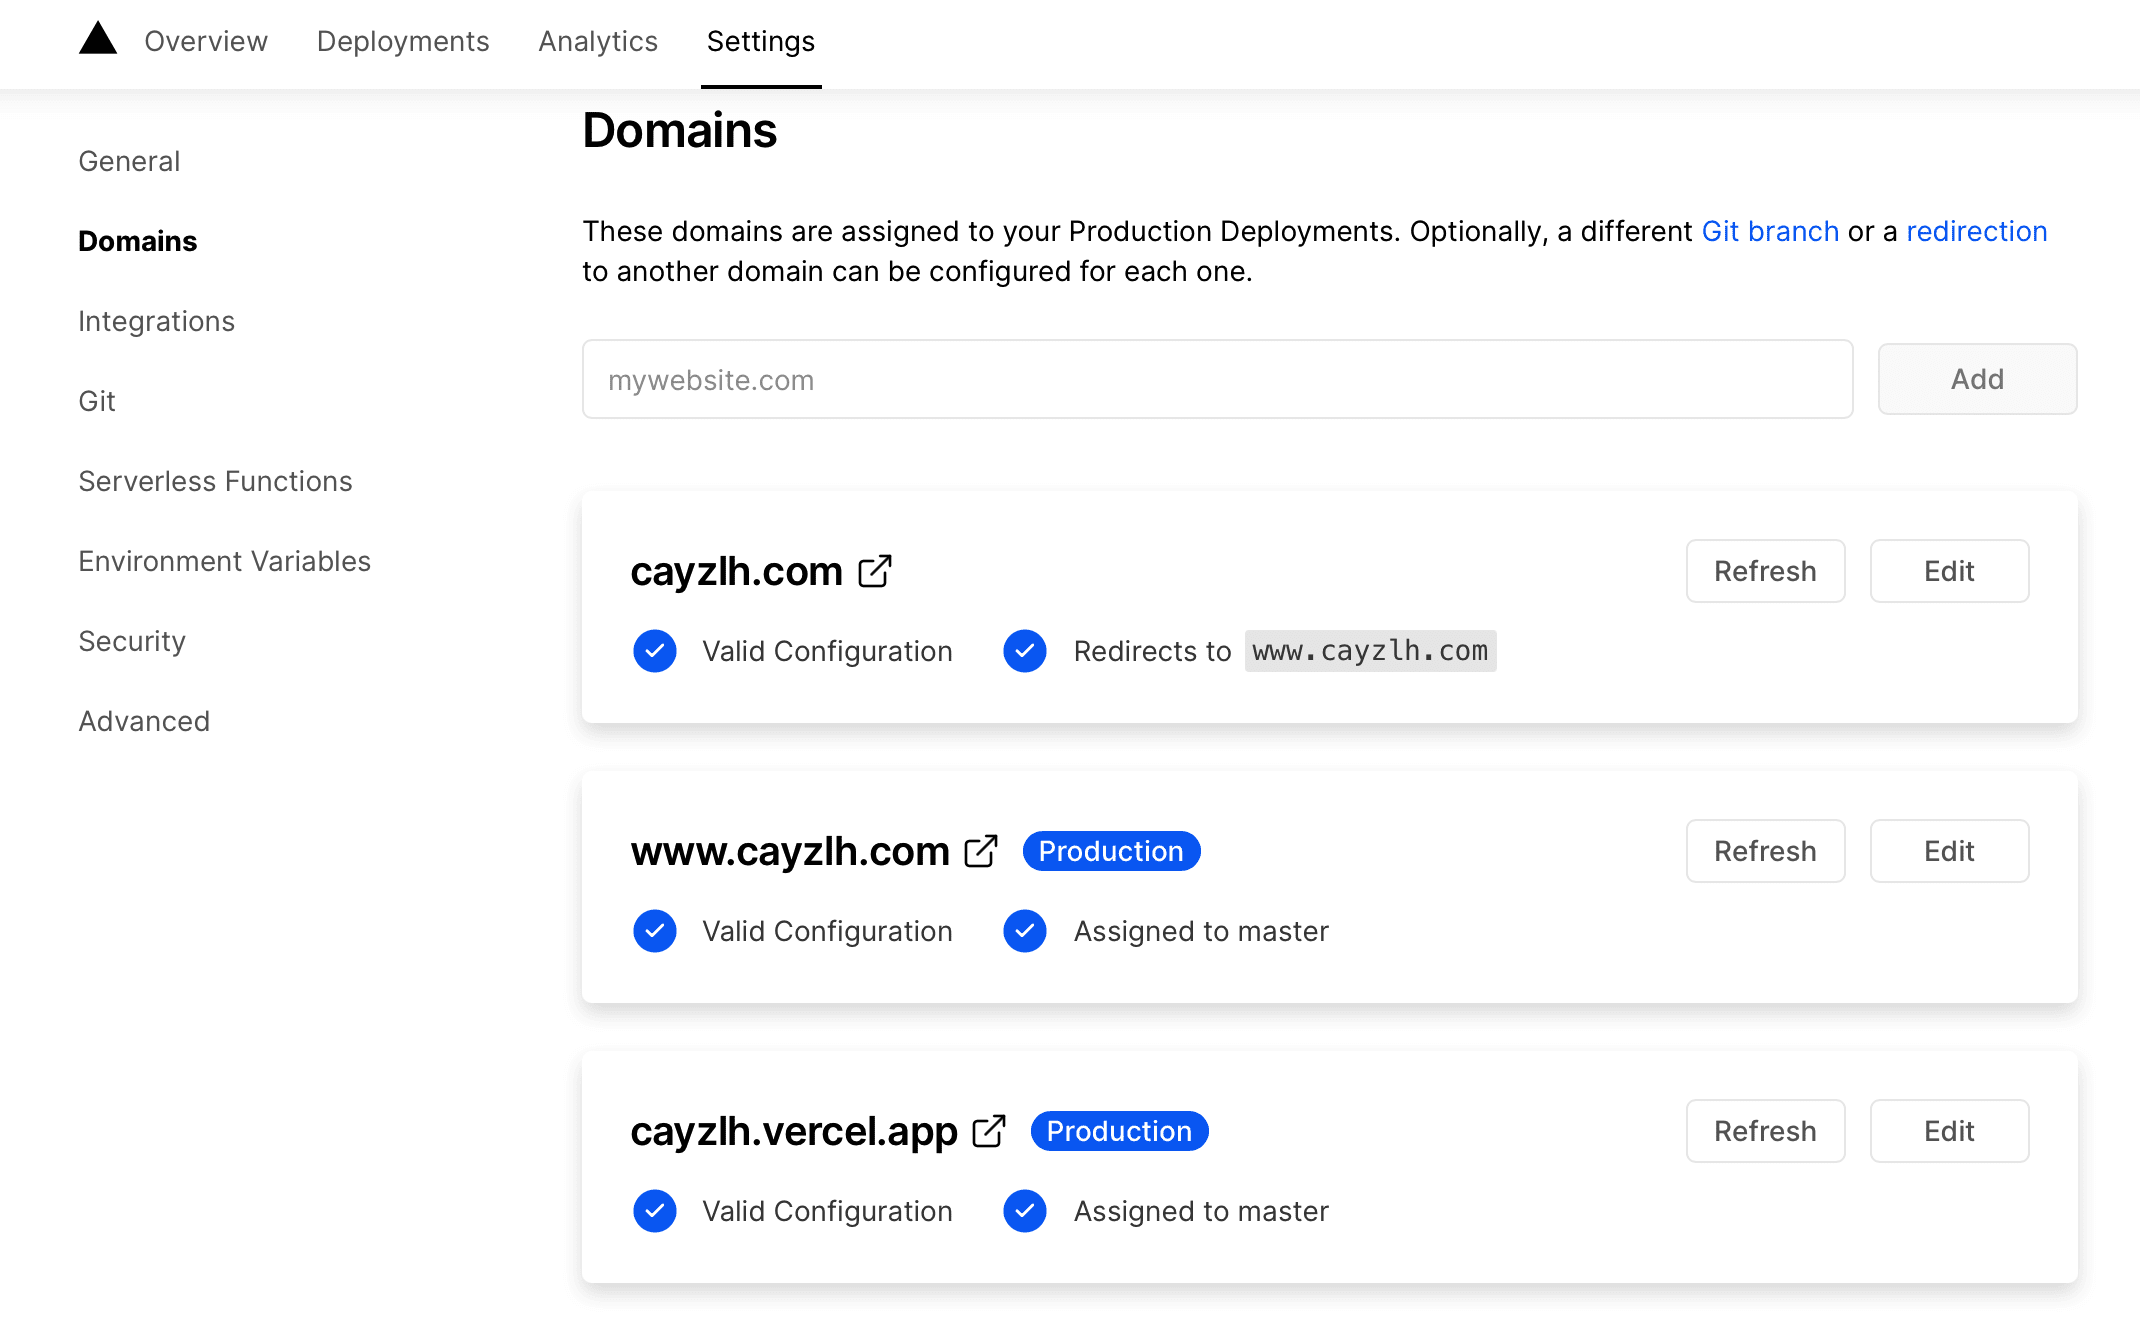The image size is (2140, 1330).
Task: Go to the Overview tab
Action: tap(206, 41)
